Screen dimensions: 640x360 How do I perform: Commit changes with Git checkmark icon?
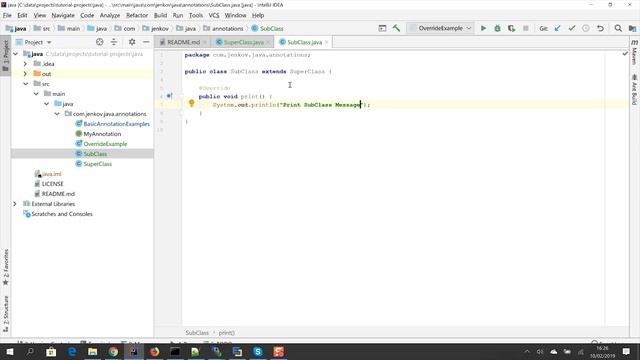click(x=571, y=28)
